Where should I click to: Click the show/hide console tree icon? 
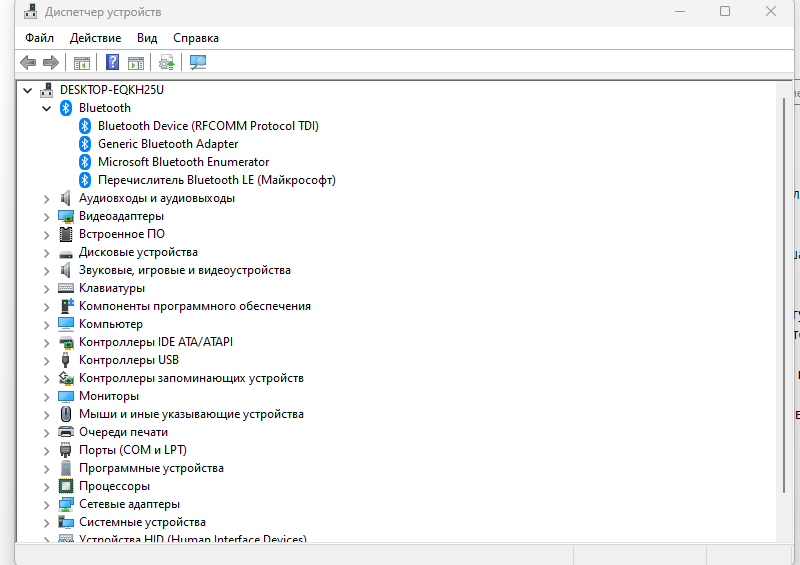pos(82,63)
